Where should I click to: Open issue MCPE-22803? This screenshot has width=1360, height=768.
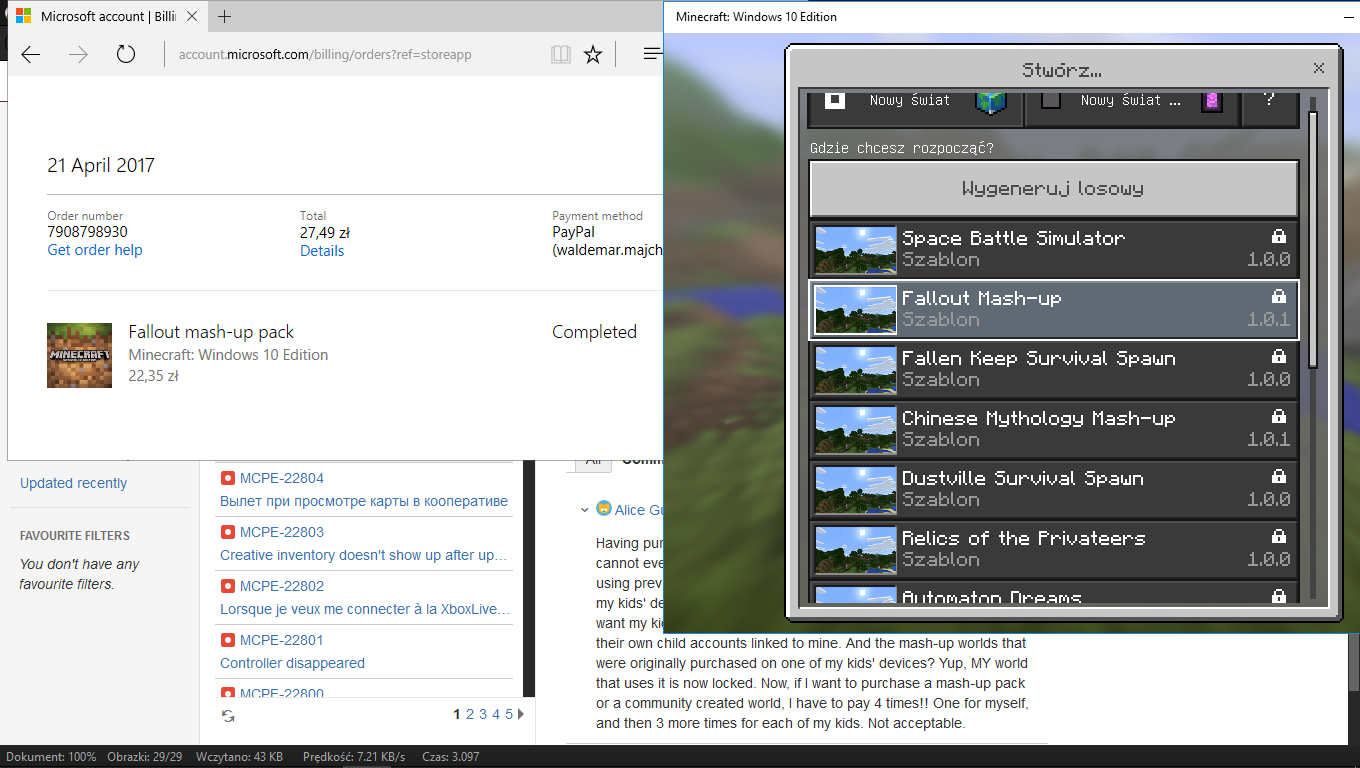click(x=282, y=532)
